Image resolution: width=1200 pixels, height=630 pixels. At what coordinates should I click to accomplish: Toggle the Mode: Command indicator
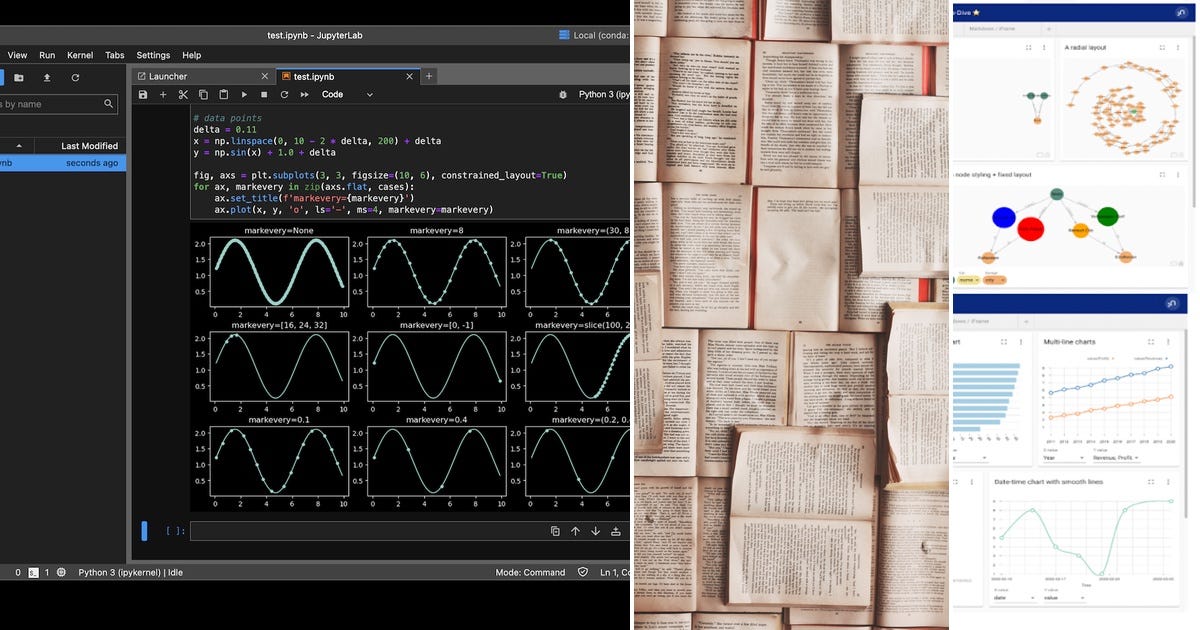pos(529,572)
